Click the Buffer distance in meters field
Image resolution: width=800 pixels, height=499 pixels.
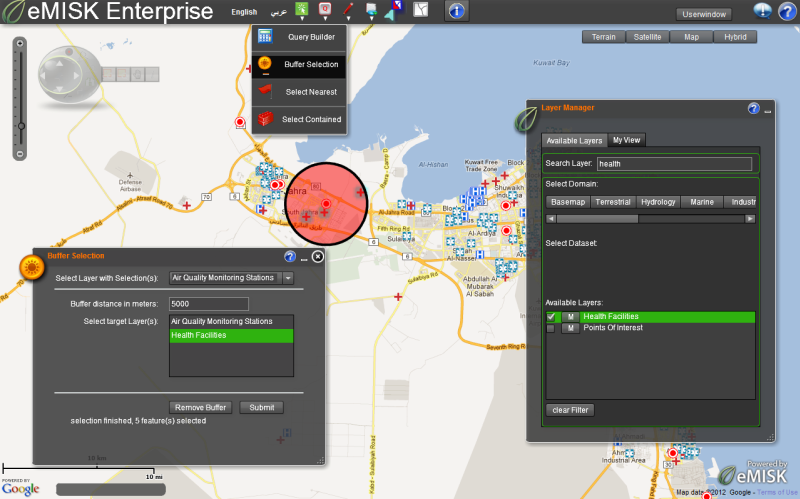tap(209, 304)
